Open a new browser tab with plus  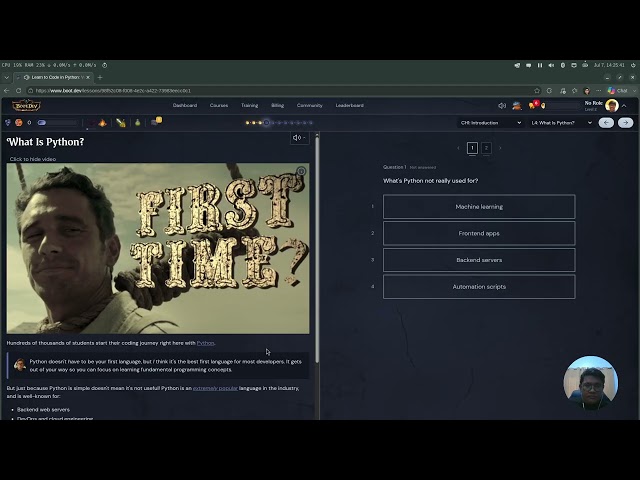(100, 77)
